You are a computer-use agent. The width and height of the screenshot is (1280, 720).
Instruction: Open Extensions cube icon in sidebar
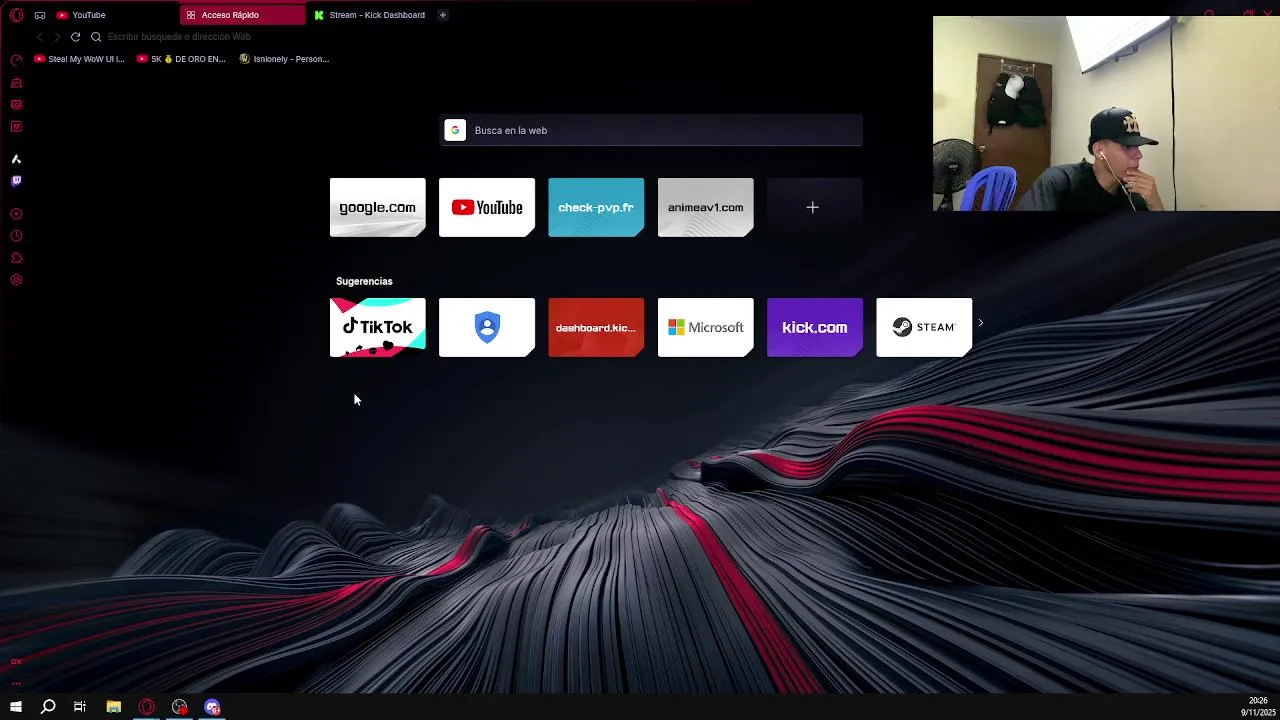click(16, 258)
